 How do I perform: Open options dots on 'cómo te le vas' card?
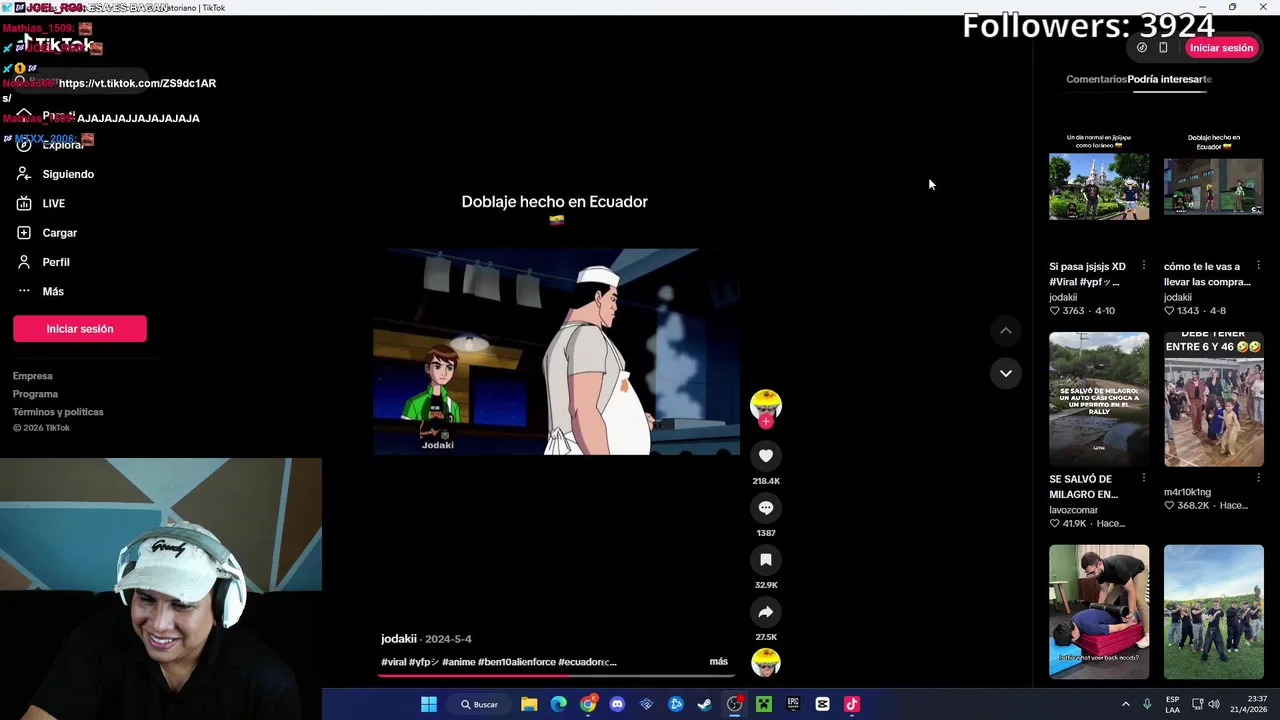click(1258, 266)
